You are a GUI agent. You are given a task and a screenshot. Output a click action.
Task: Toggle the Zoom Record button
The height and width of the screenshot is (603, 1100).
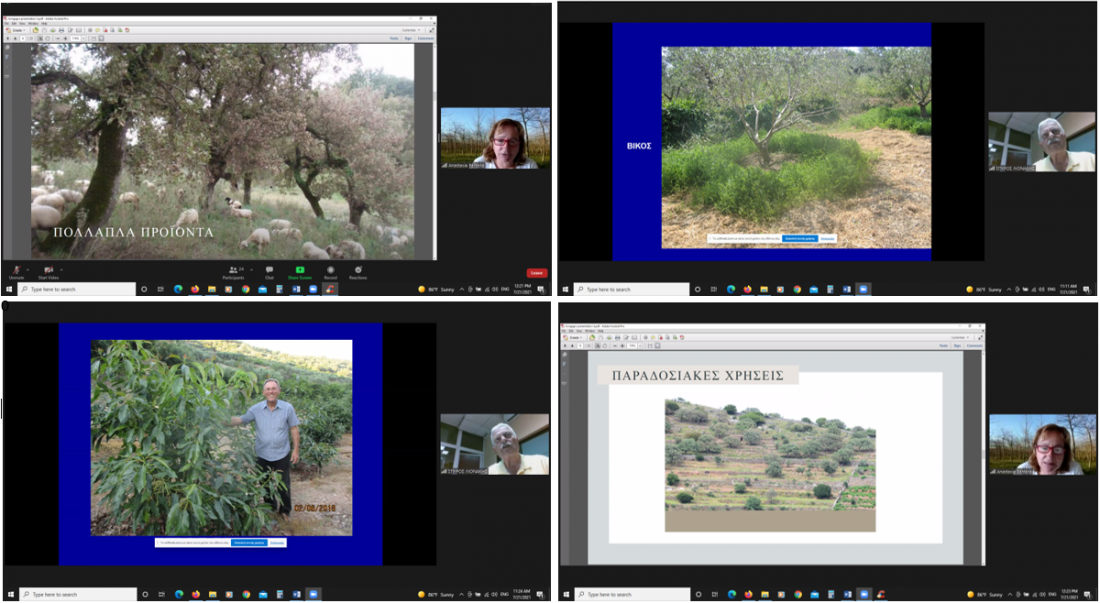pos(330,271)
